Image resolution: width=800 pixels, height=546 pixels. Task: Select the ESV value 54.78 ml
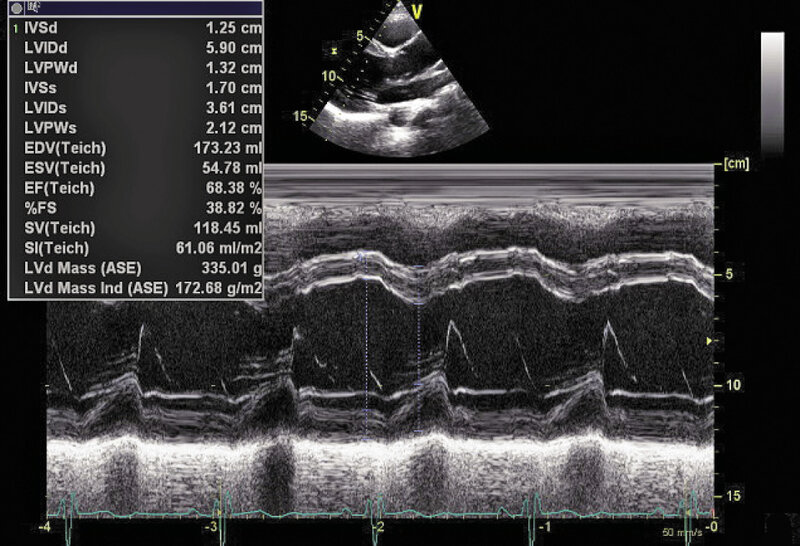coord(232,168)
